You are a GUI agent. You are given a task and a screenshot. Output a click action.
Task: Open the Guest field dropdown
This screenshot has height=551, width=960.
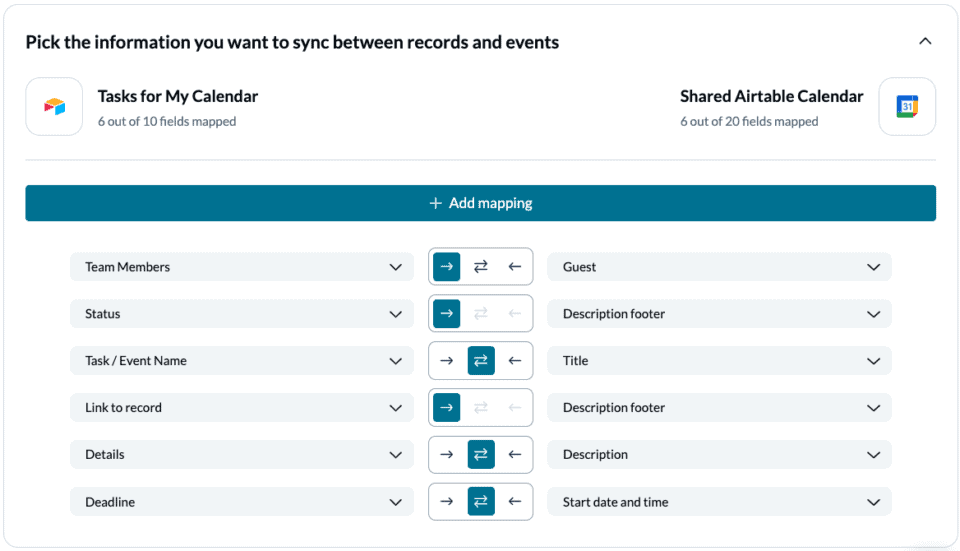(x=719, y=267)
